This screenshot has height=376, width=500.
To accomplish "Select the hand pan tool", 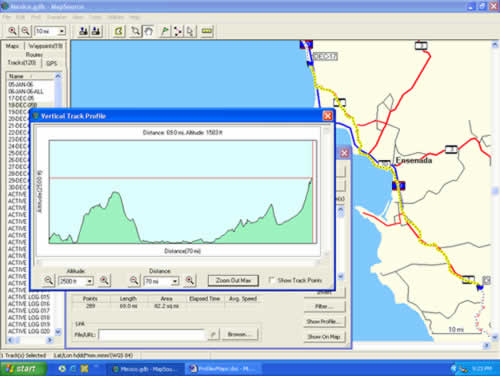I will point(148,31).
